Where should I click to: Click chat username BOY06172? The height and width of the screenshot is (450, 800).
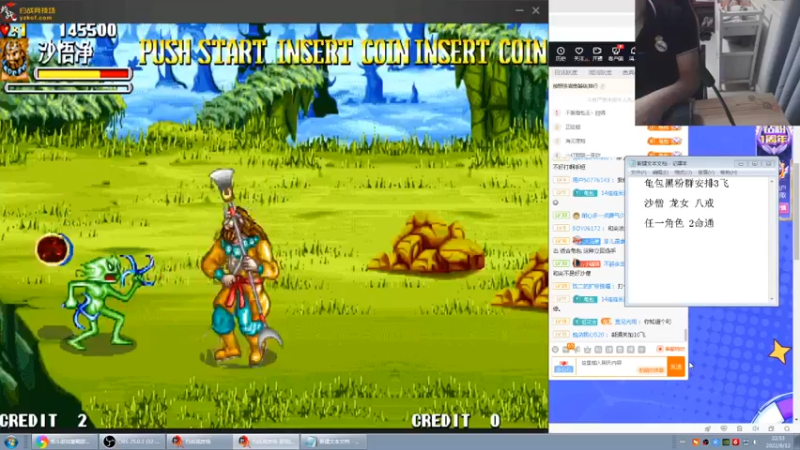584,228
